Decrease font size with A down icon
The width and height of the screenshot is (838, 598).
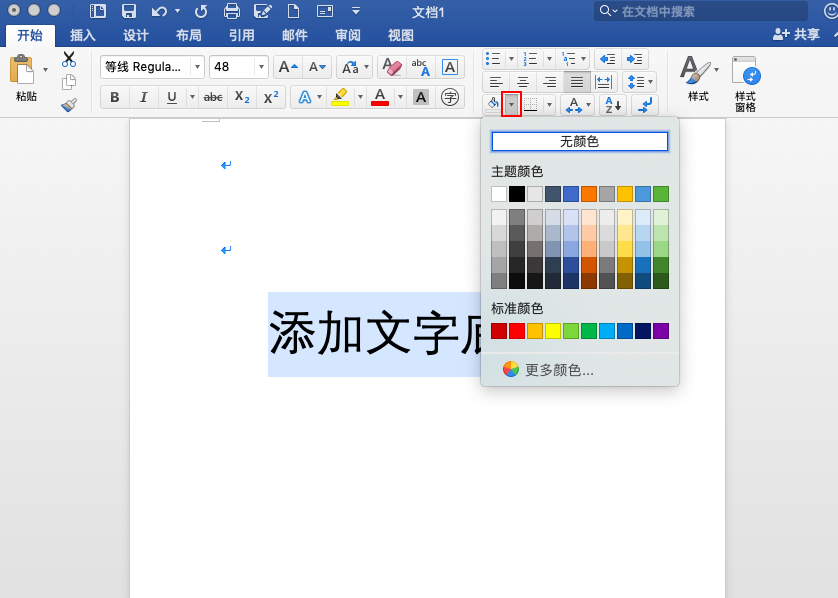(317, 67)
